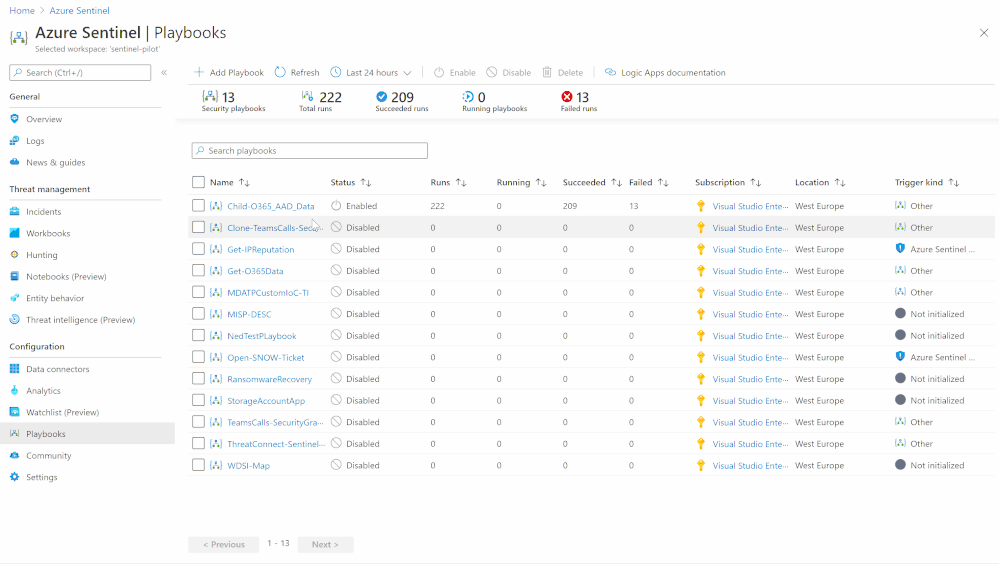Click the Logs icon in the sidebar

pyautogui.click(x=15, y=140)
